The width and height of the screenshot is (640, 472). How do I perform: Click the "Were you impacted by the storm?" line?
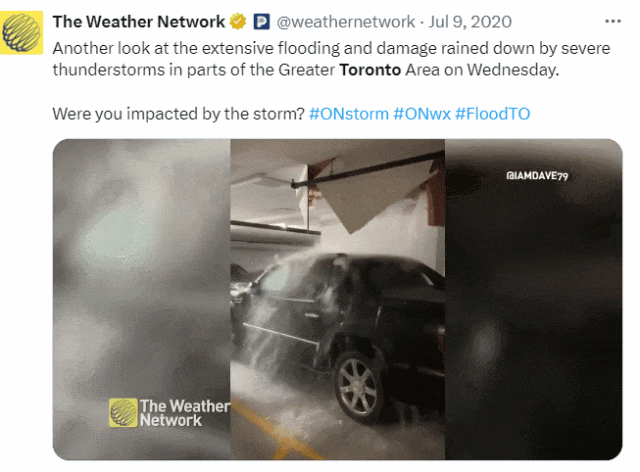point(178,114)
